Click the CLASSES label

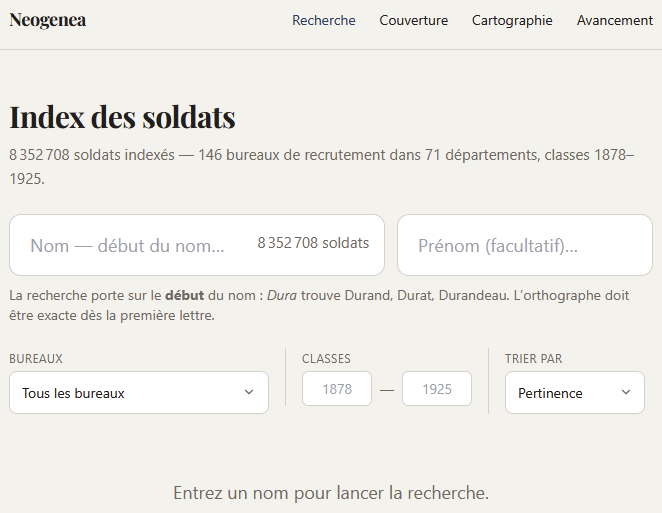326,358
